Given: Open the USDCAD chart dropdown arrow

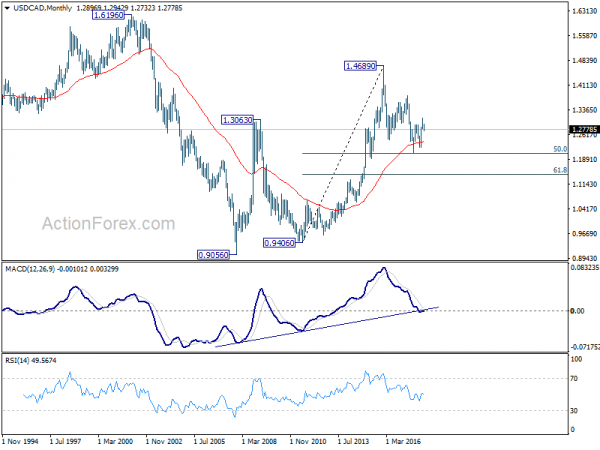Looking at the screenshot, I should click(7, 8).
